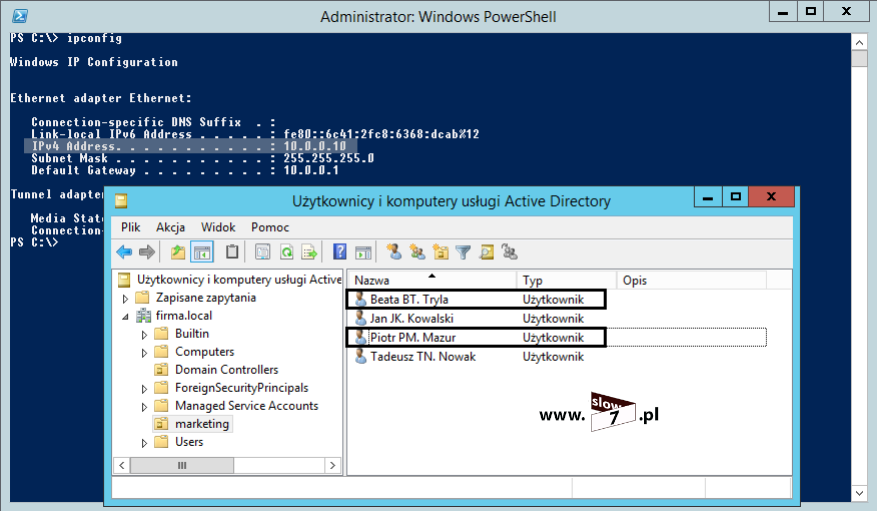Viewport: 877px width, 511px height.
Task: Open the Plik menu
Action: tap(130, 227)
